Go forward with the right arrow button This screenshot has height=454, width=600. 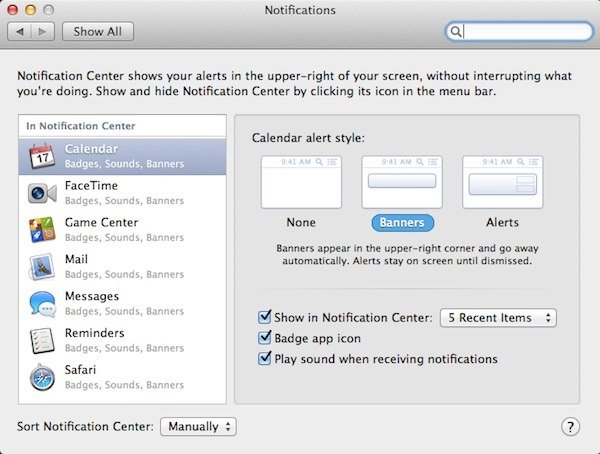point(42,31)
